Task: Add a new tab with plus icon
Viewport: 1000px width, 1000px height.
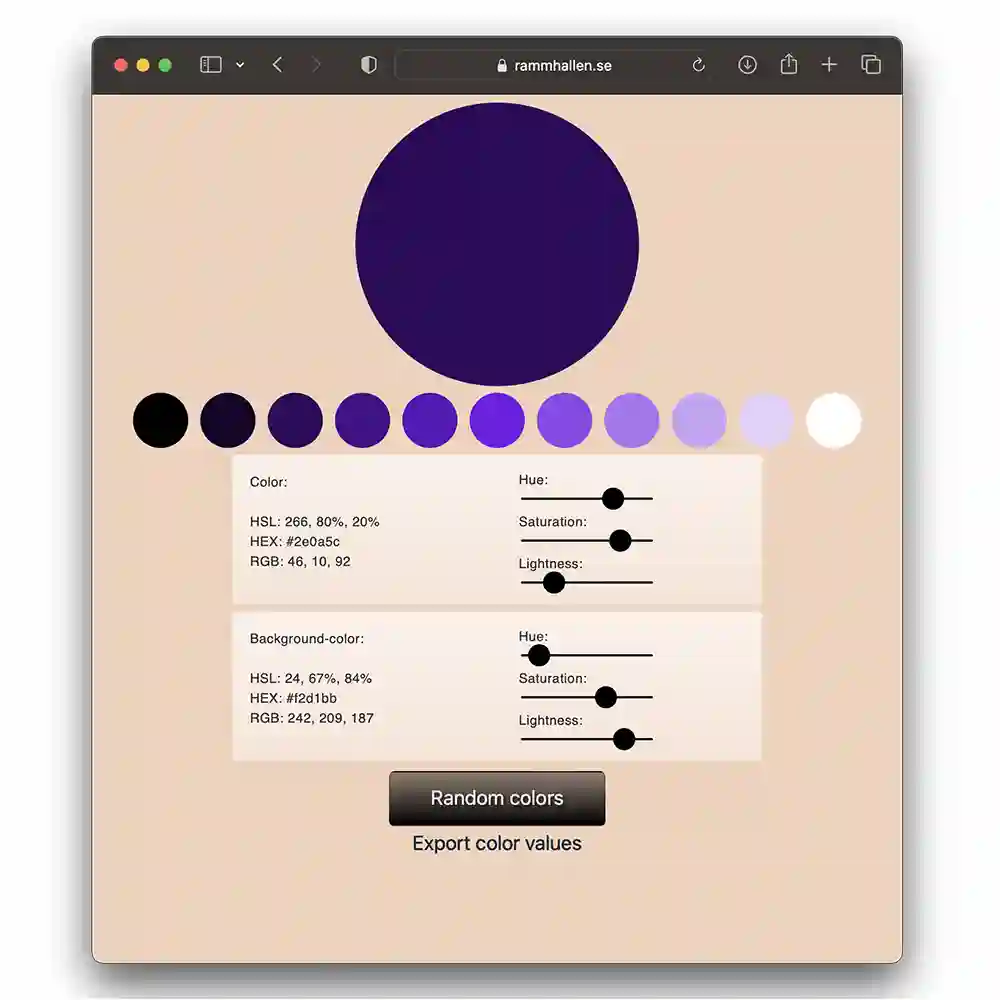Action: coord(829,64)
